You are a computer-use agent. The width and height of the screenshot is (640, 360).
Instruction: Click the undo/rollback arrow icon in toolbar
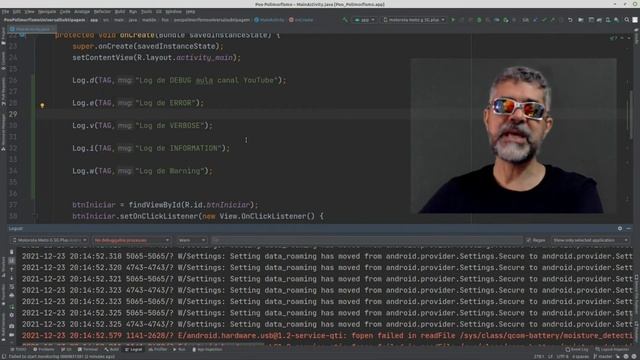570,20
